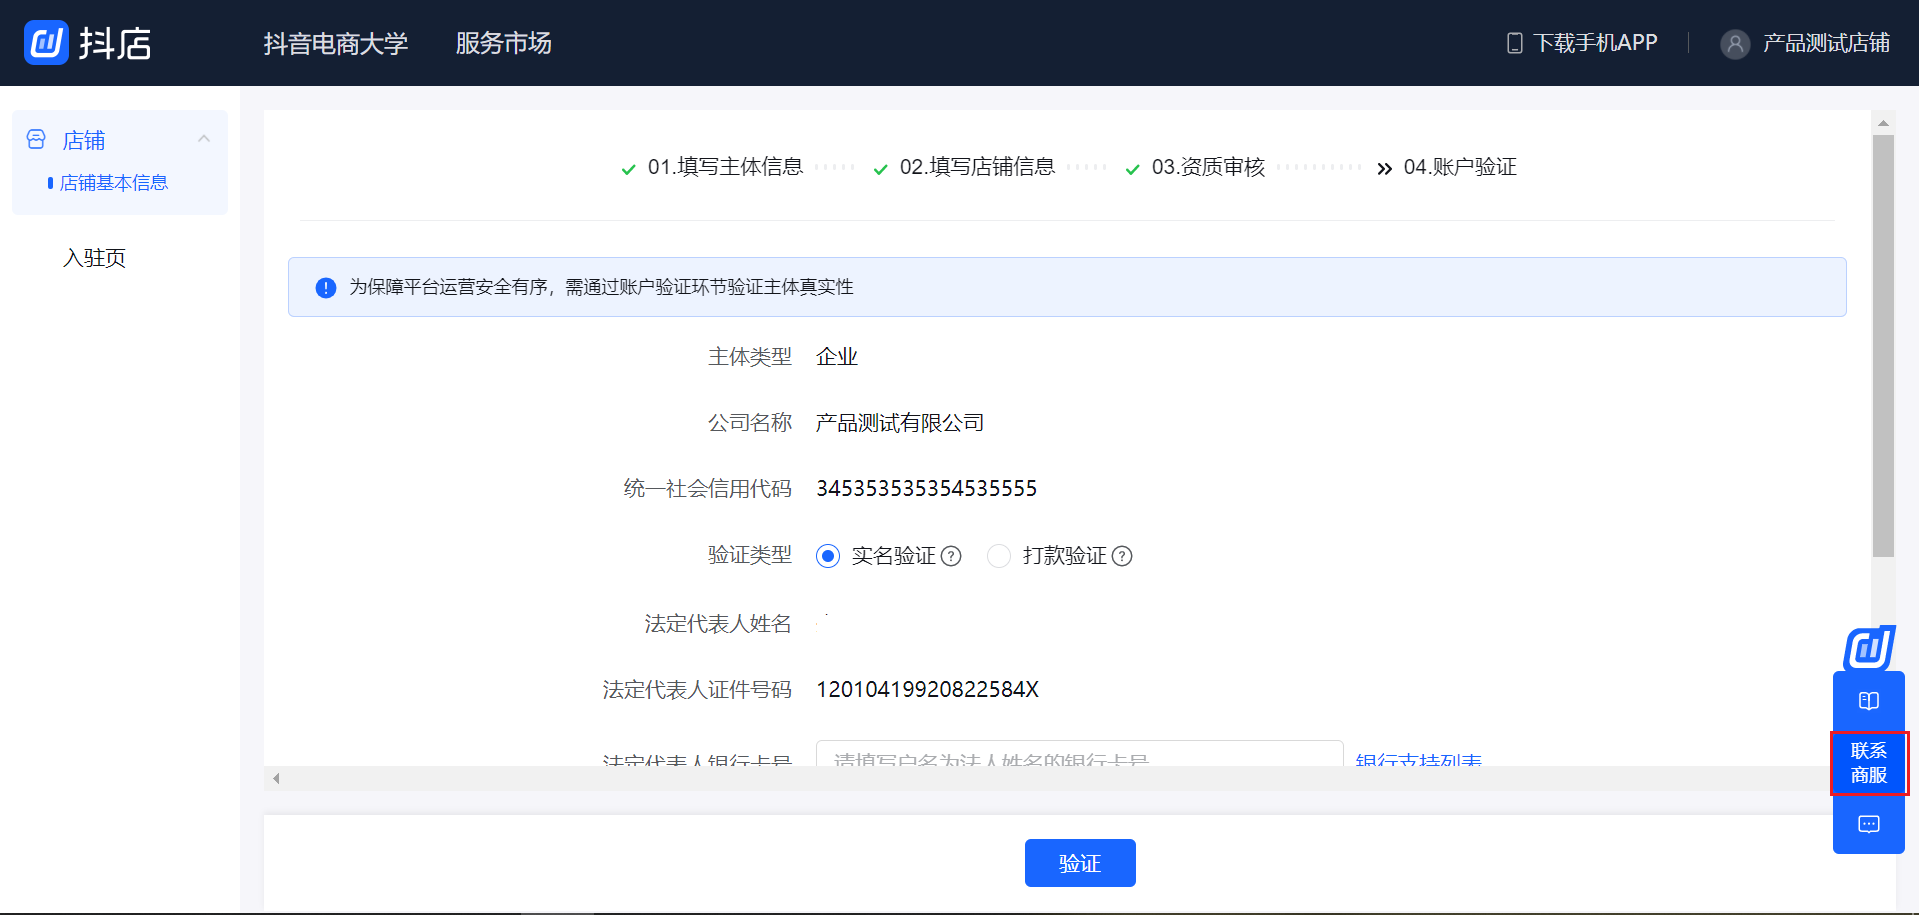Open the 产品测试店铺 account name

click(x=1826, y=43)
